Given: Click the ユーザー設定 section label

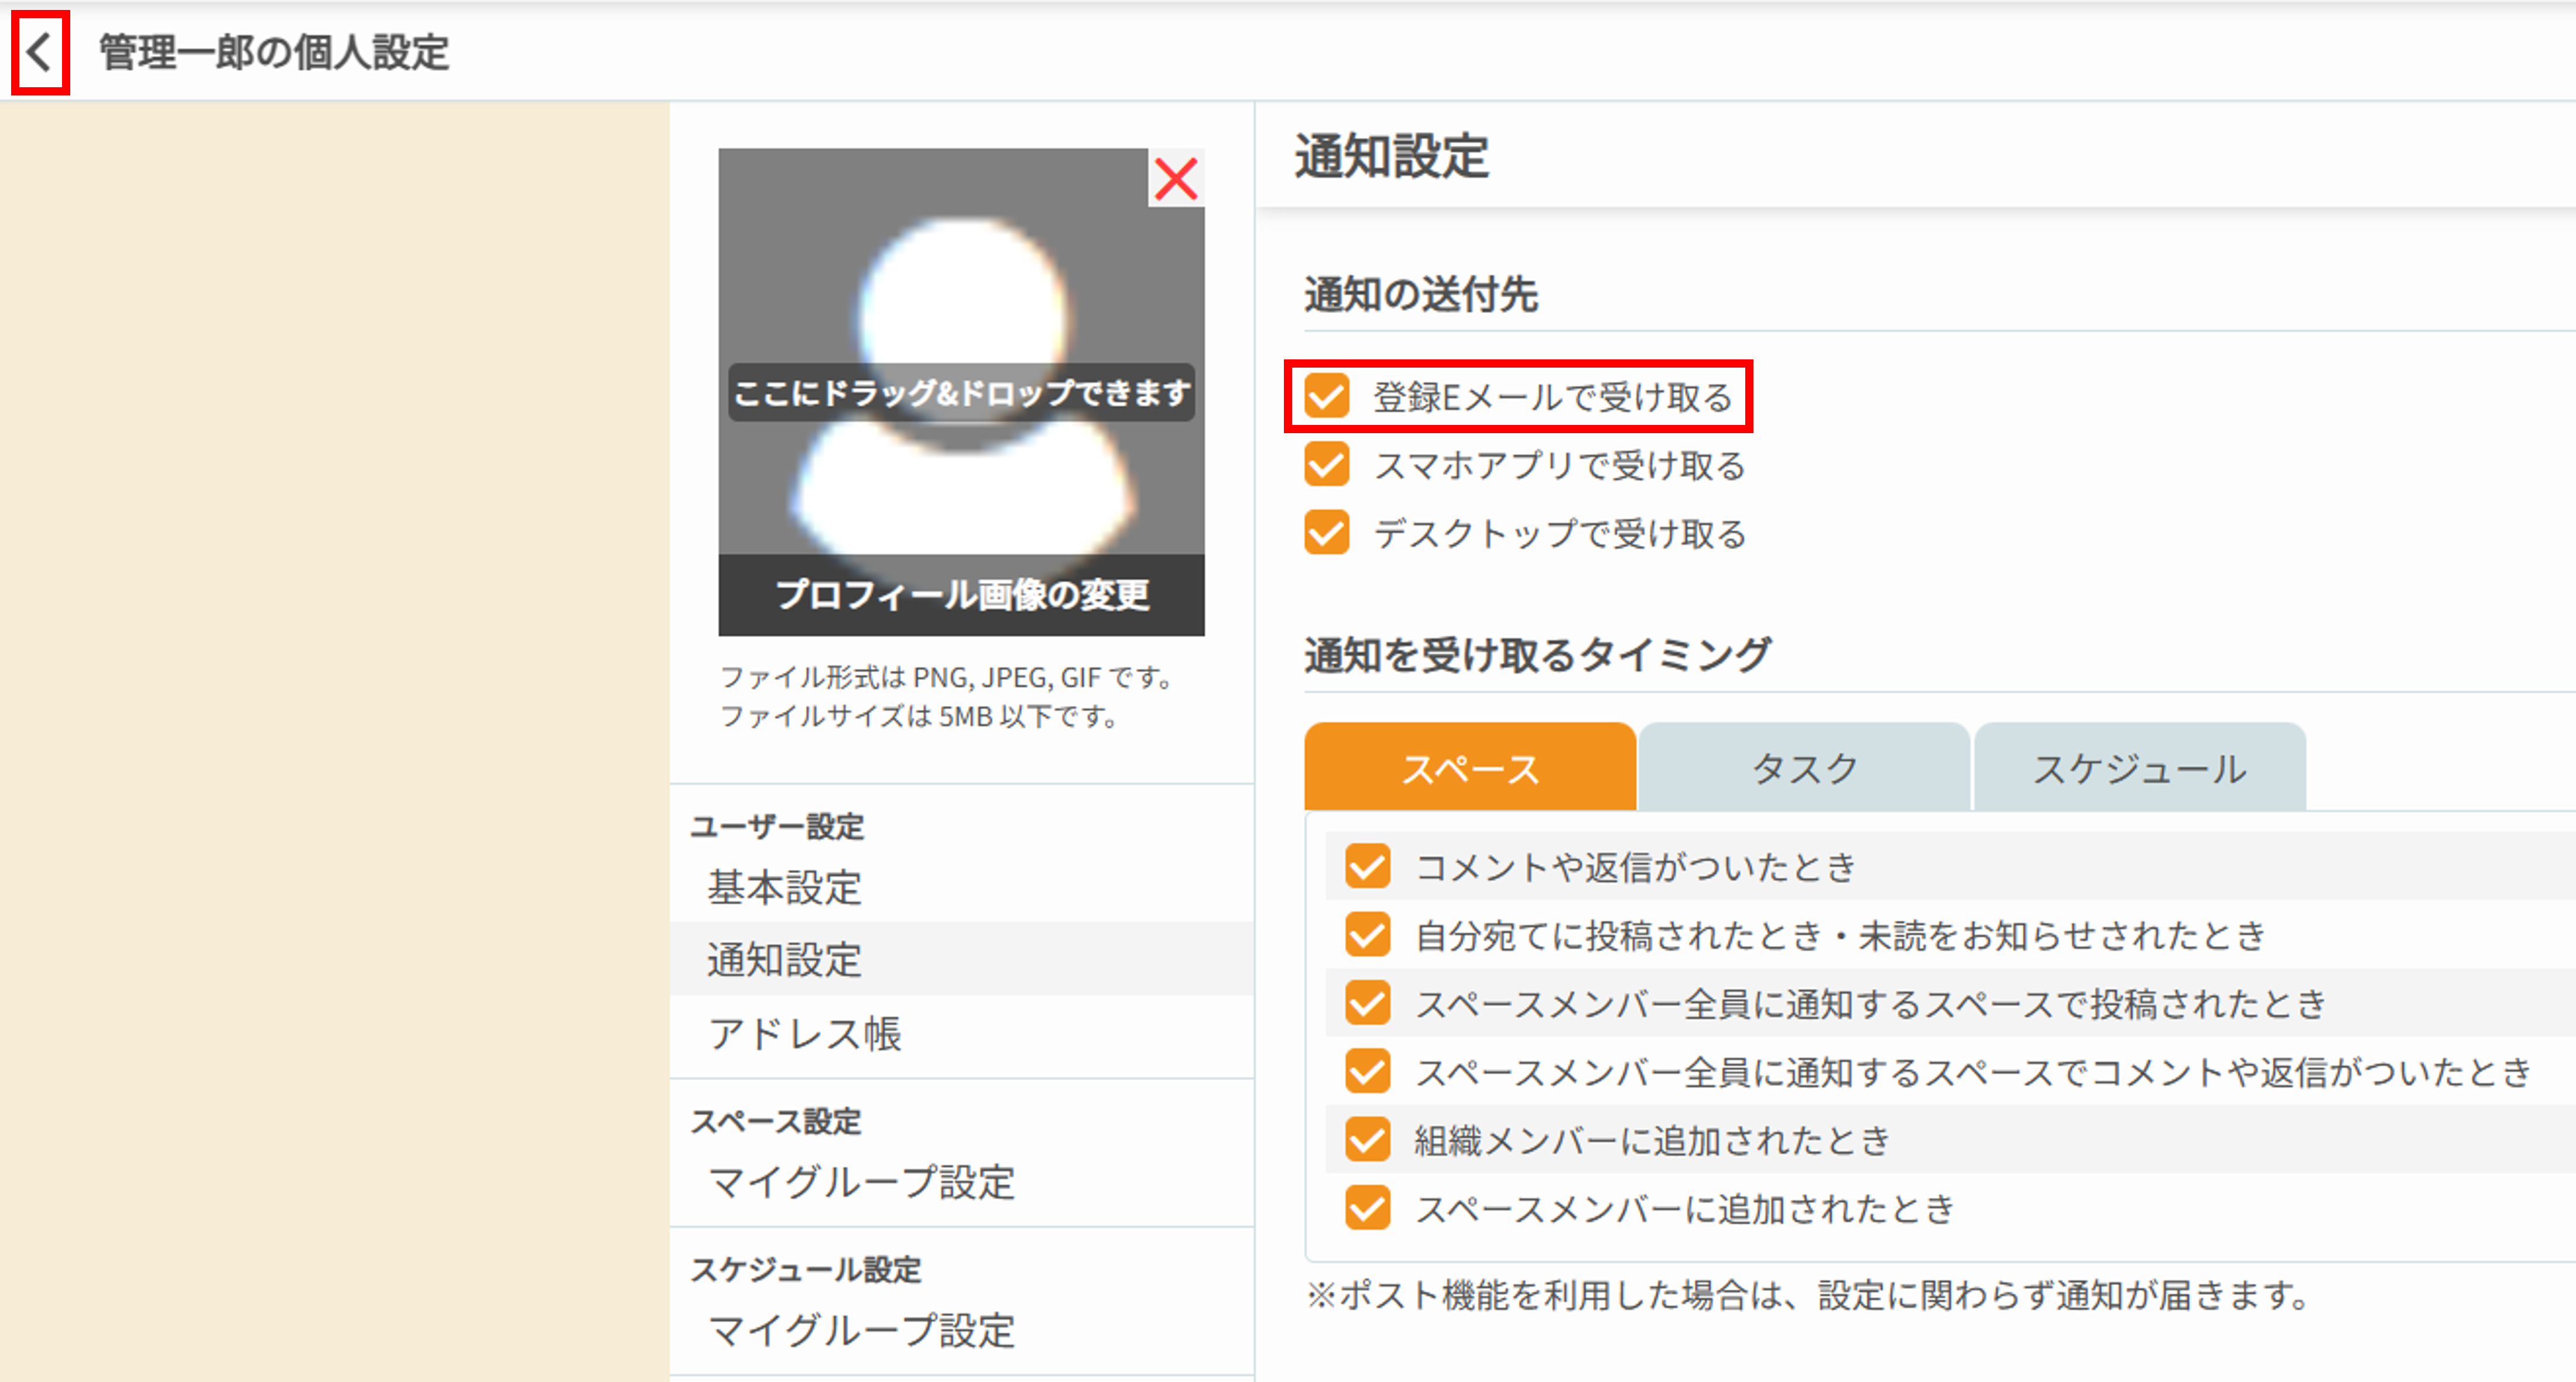Looking at the screenshot, I should (777, 826).
